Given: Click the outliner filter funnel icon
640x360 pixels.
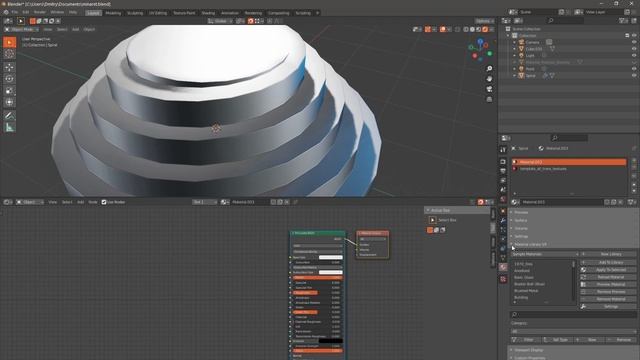Looking at the screenshot, I should 623,20.
